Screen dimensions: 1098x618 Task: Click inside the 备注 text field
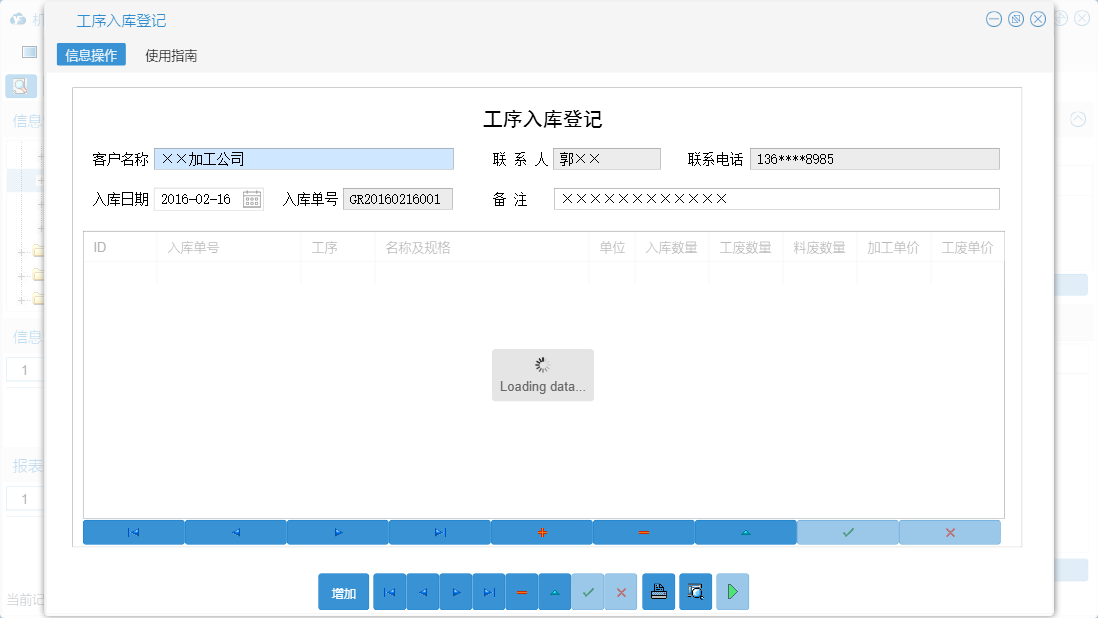coord(777,198)
